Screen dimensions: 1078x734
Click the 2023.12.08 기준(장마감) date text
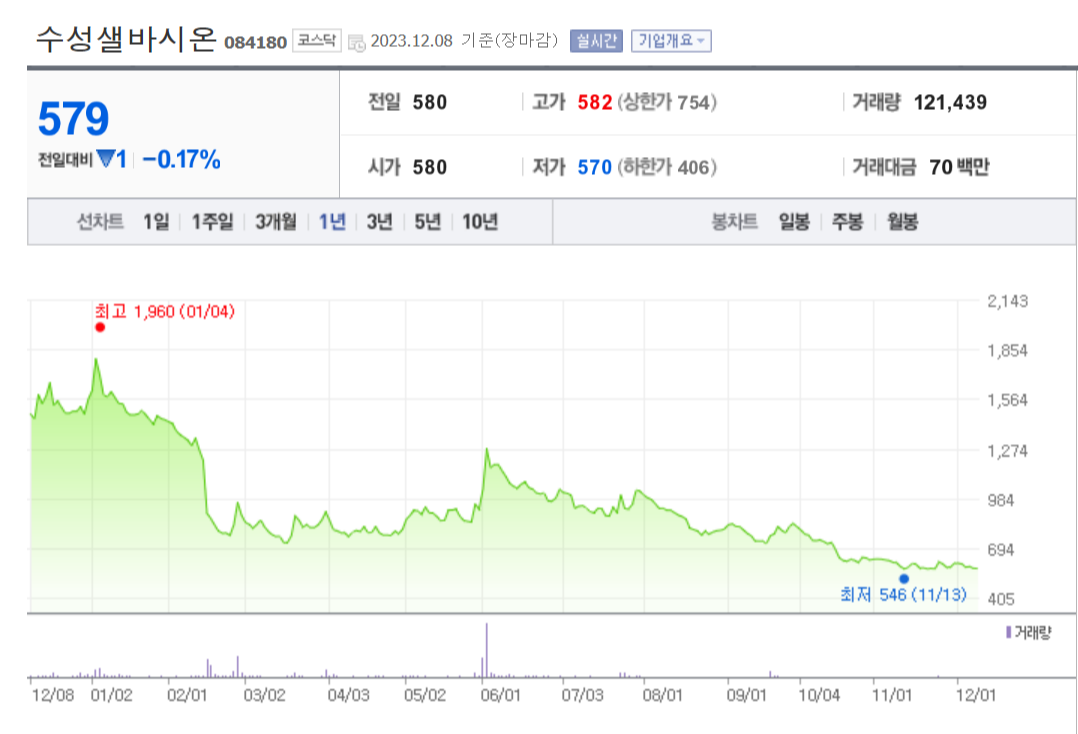pyautogui.click(x=464, y=41)
